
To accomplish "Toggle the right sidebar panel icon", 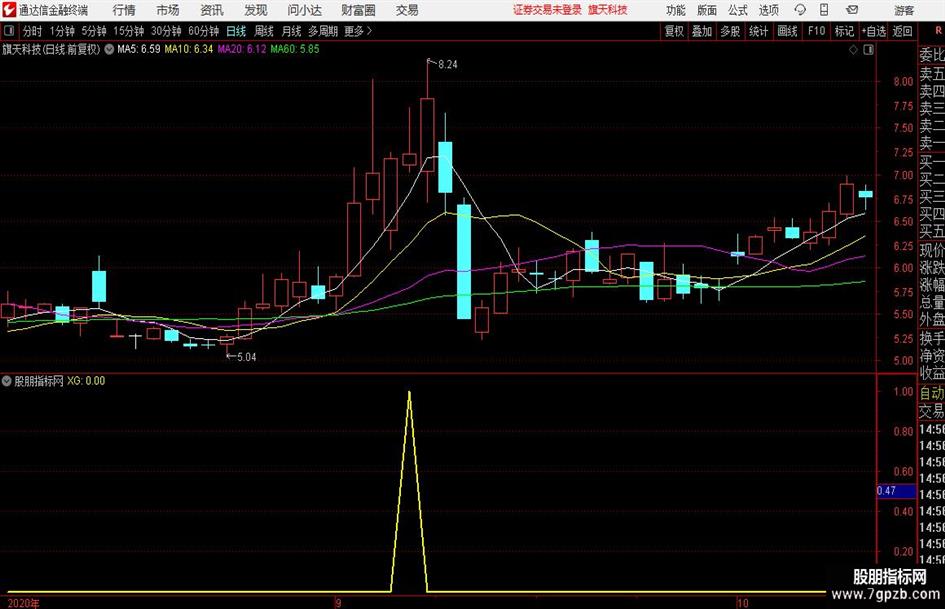I will pos(868,50).
